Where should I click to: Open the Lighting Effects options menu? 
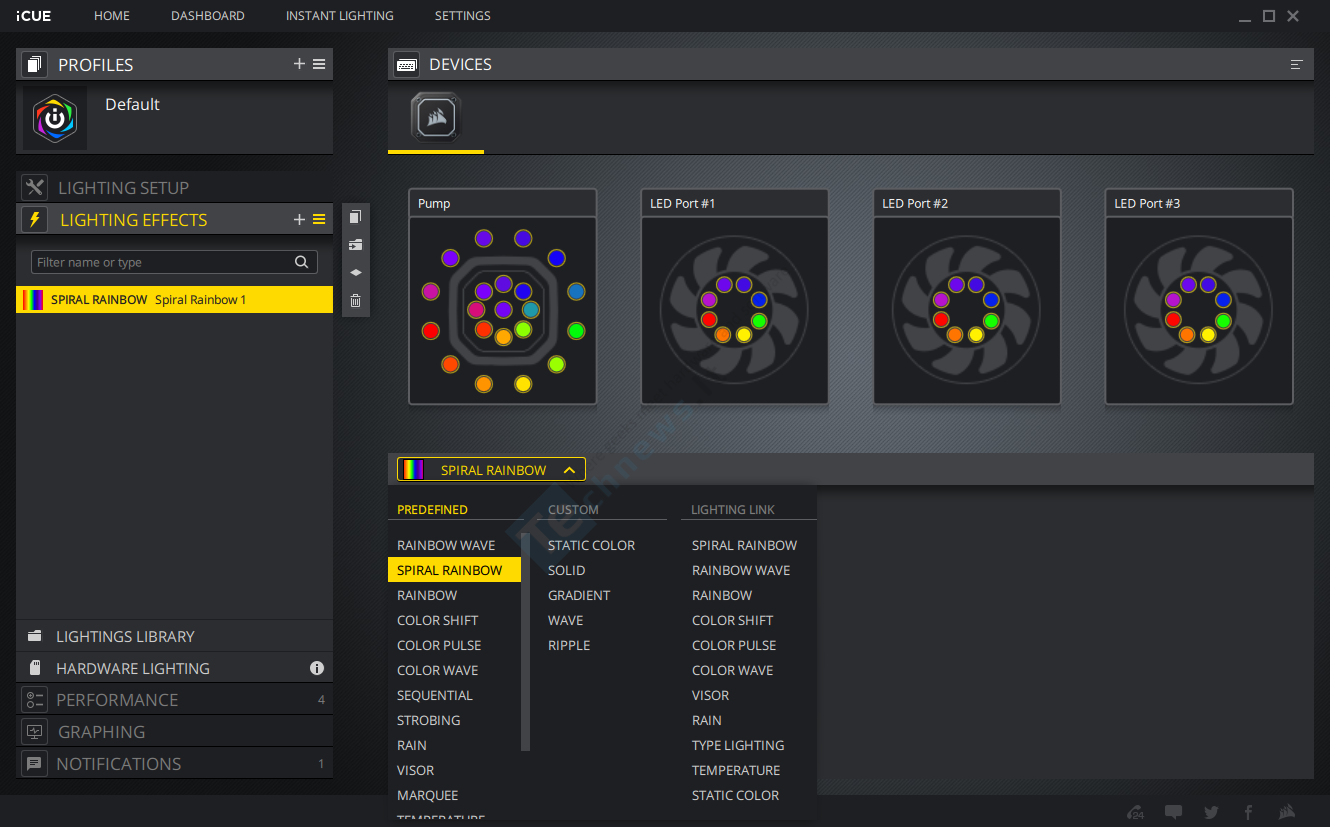[319, 220]
